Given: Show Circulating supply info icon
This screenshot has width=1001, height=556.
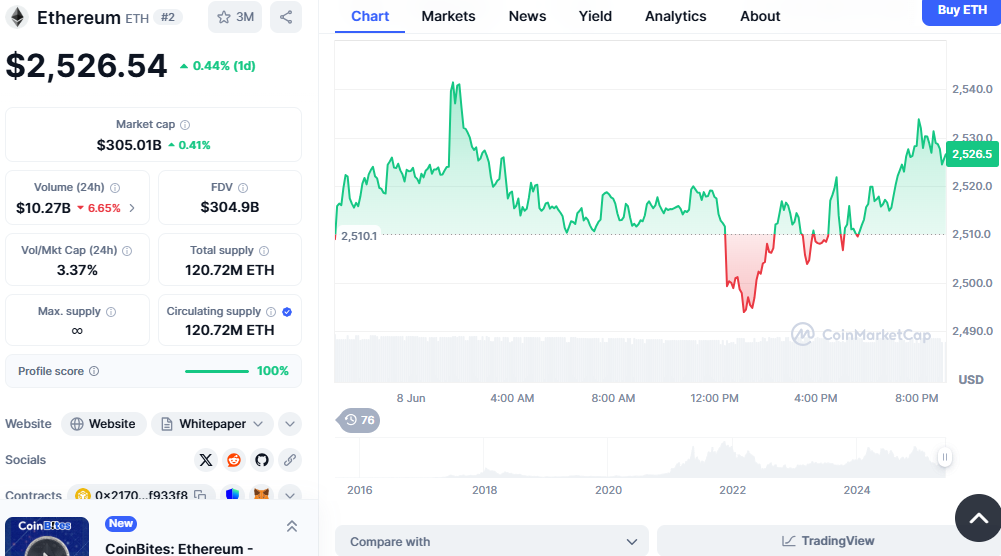Looking at the screenshot, I should pyautogui.click(x=271, y=312).
